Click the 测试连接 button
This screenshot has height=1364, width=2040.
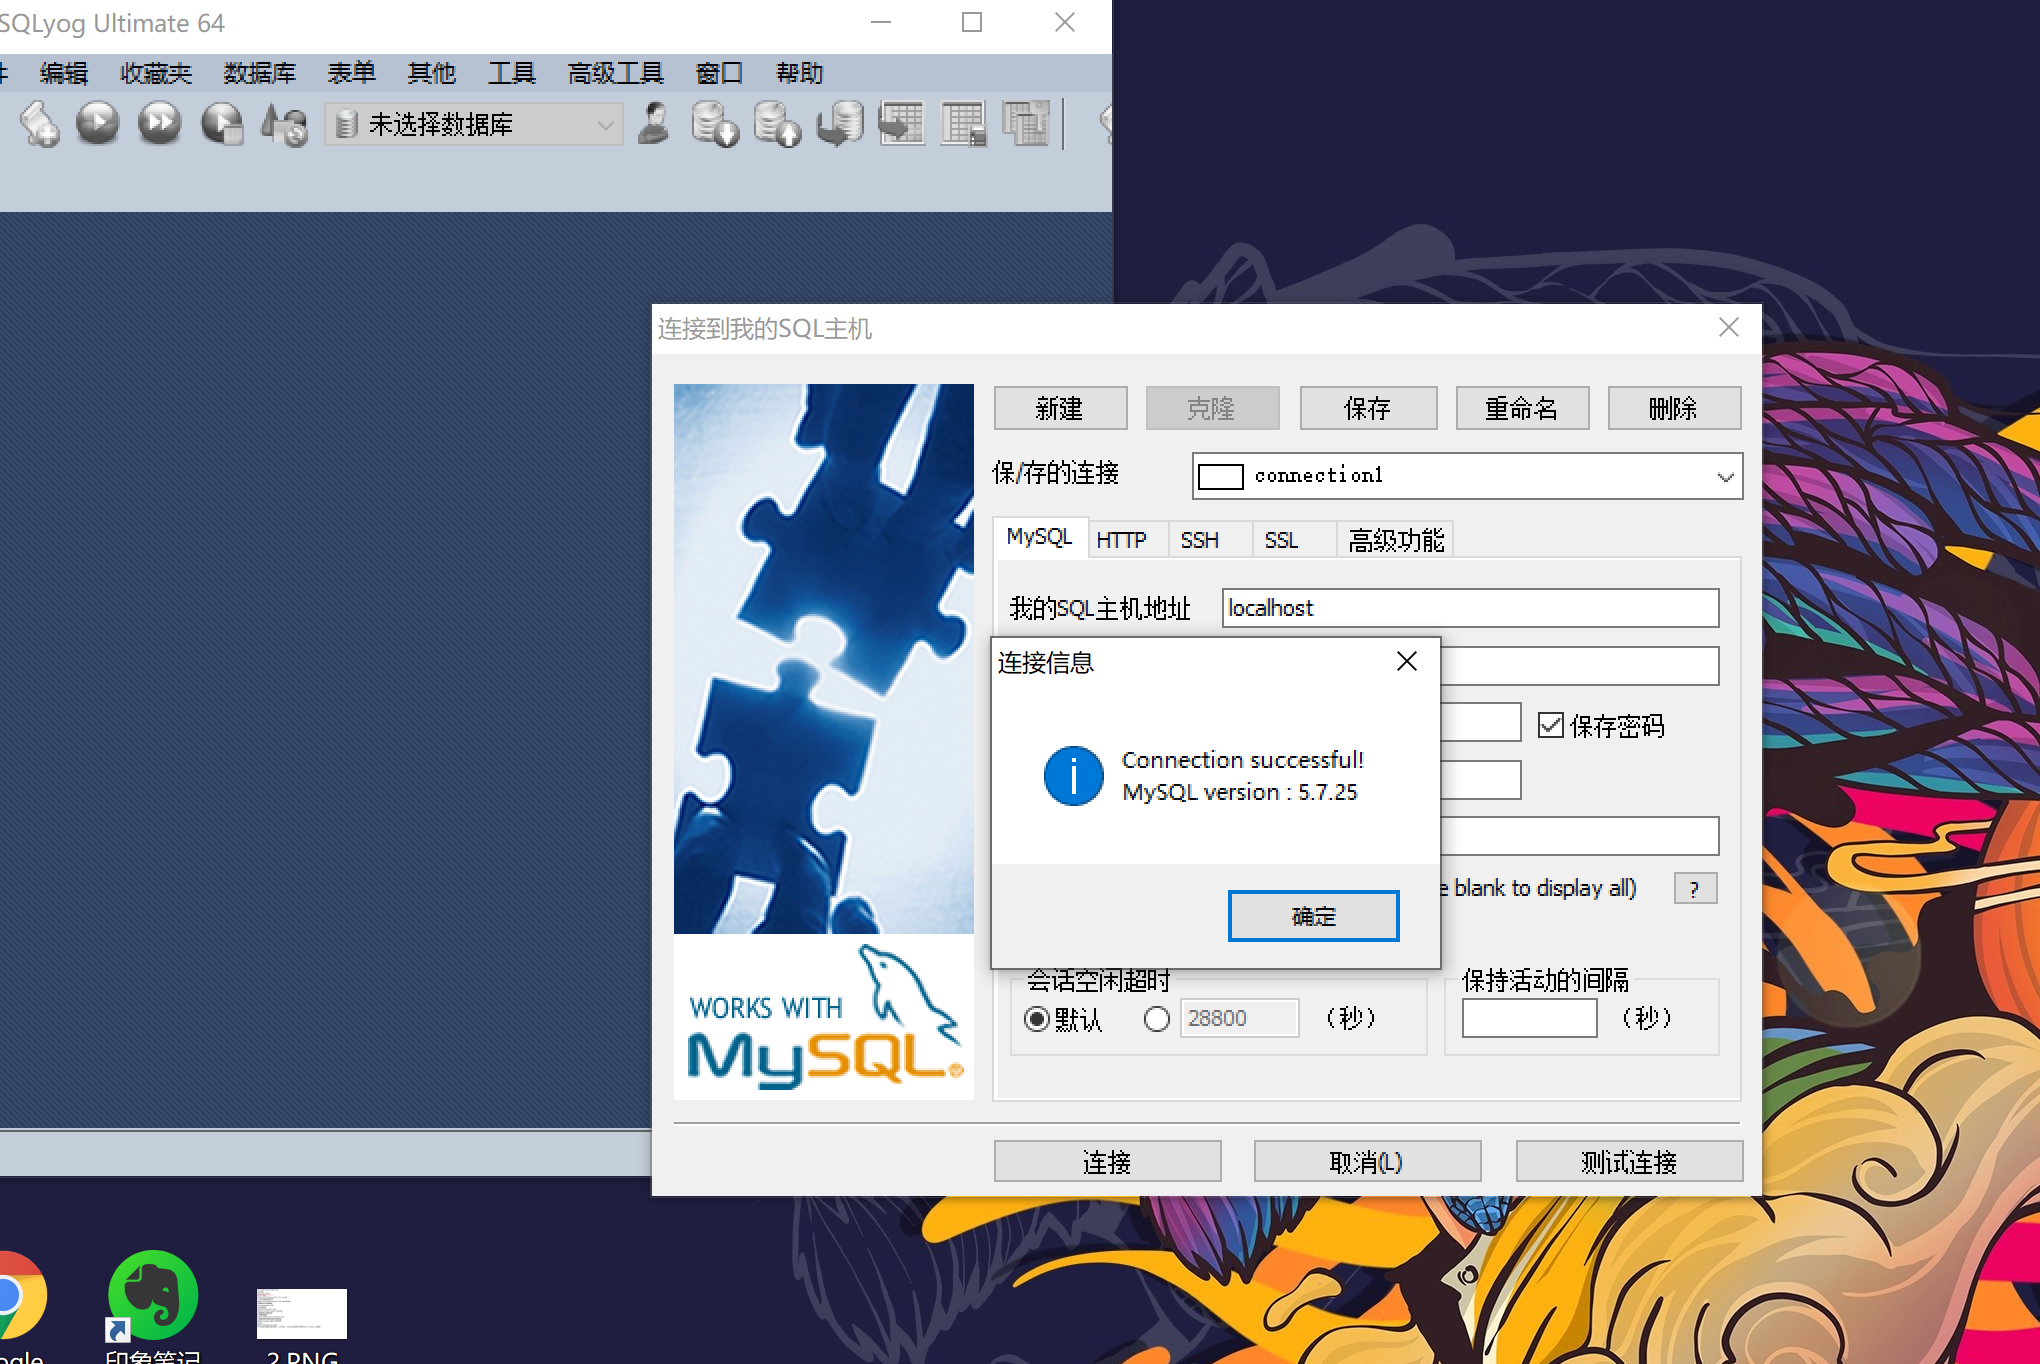click(1628, 1161)
